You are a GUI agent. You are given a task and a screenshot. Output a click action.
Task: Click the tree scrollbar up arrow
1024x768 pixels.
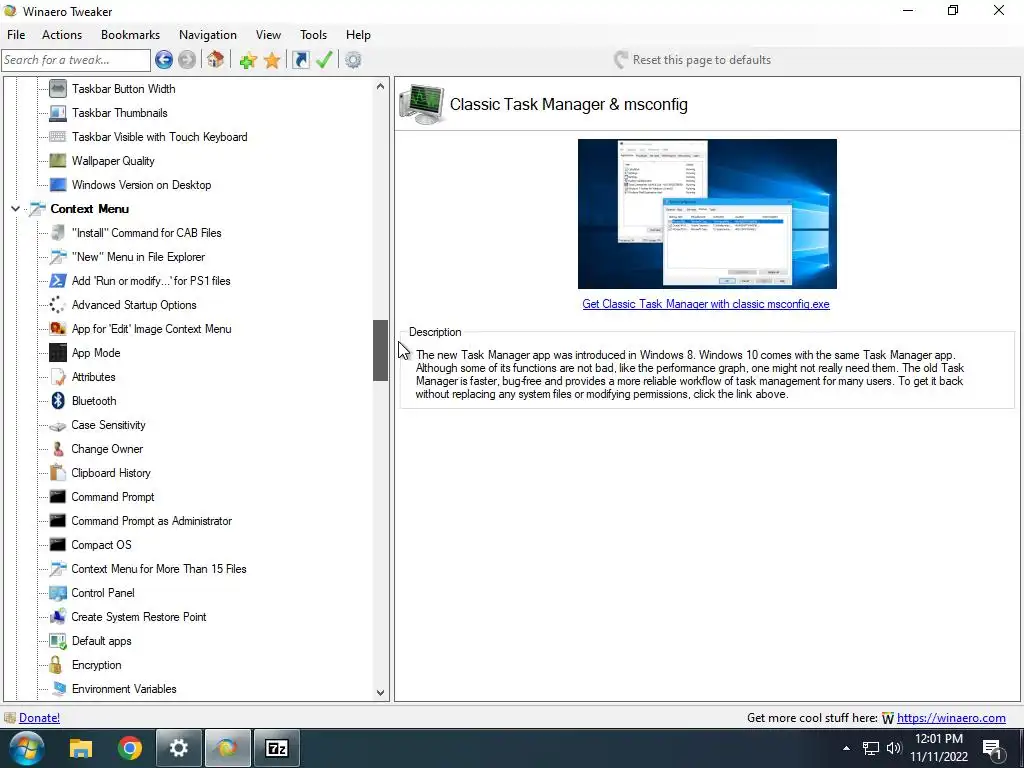click(381, 86)
